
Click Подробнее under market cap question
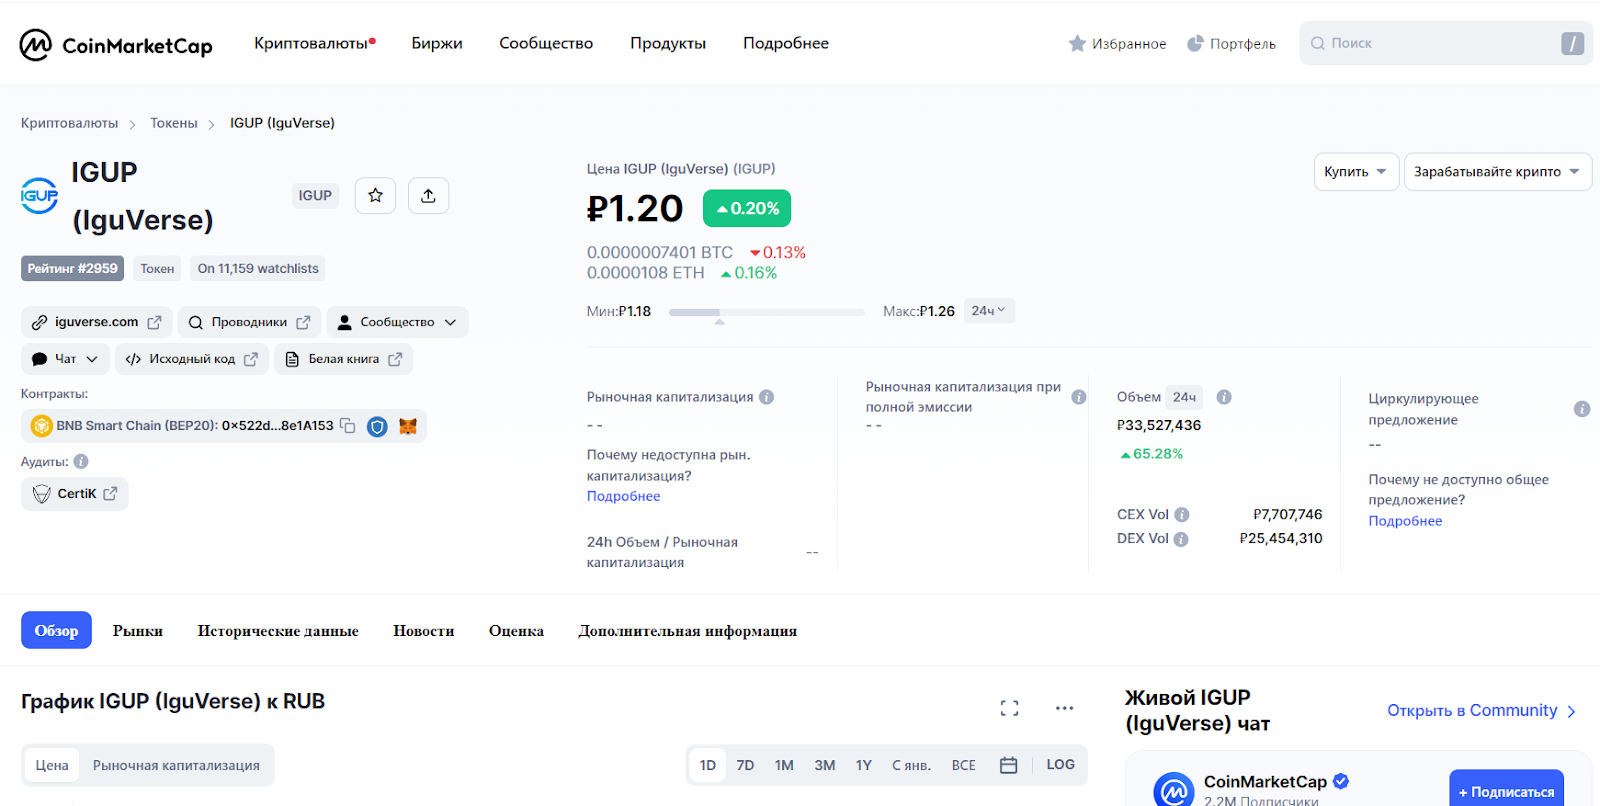click(x=624, y=497)
